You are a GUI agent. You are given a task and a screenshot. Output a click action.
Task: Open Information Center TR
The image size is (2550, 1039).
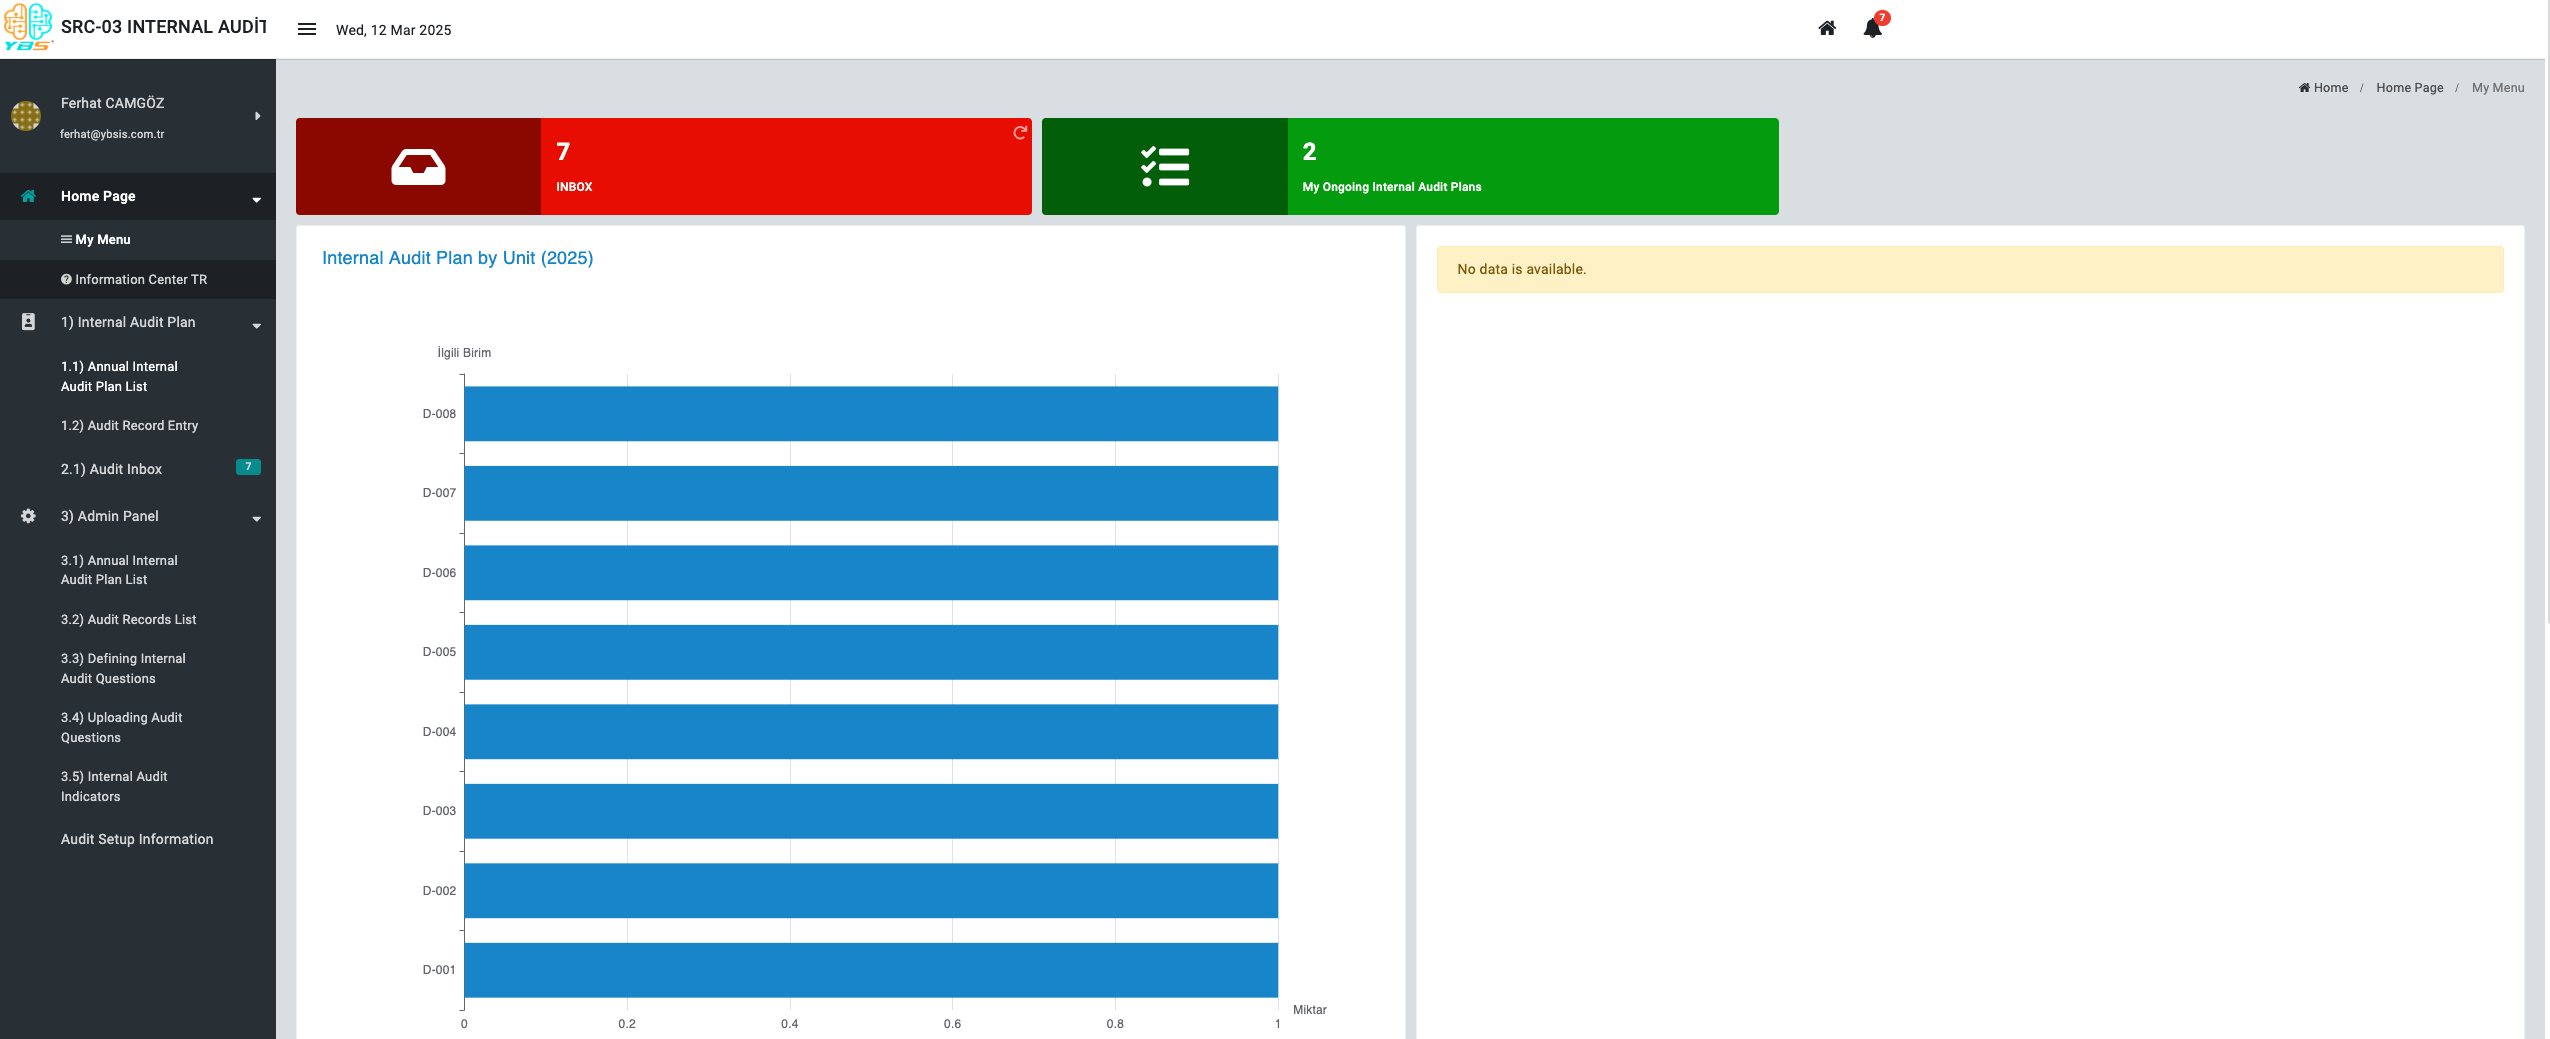(x=140, y=280)
